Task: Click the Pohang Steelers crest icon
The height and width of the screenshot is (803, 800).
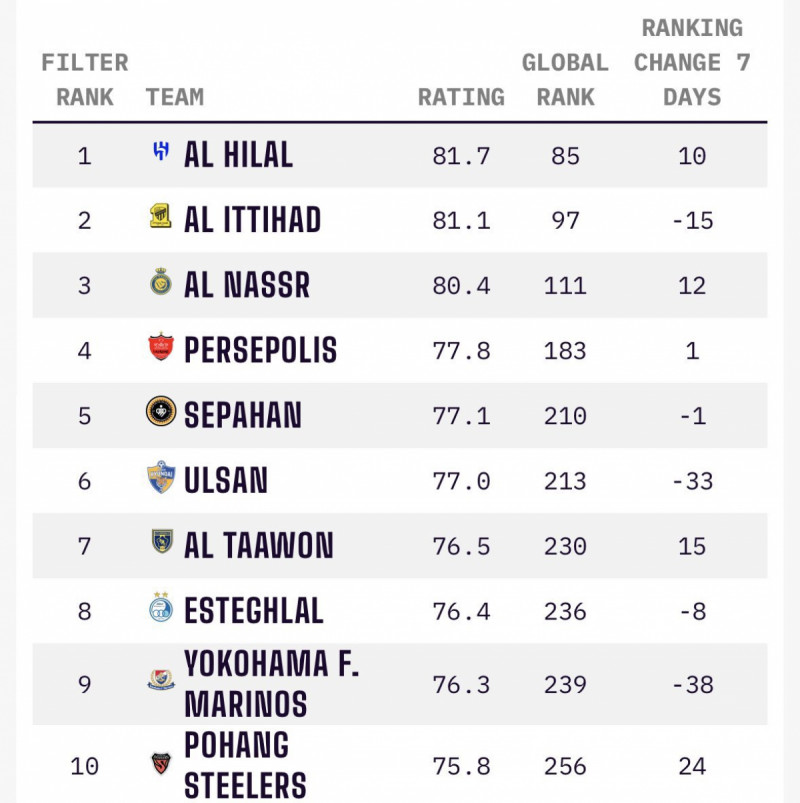Action: pyautogui.click(x=160, y=764)
